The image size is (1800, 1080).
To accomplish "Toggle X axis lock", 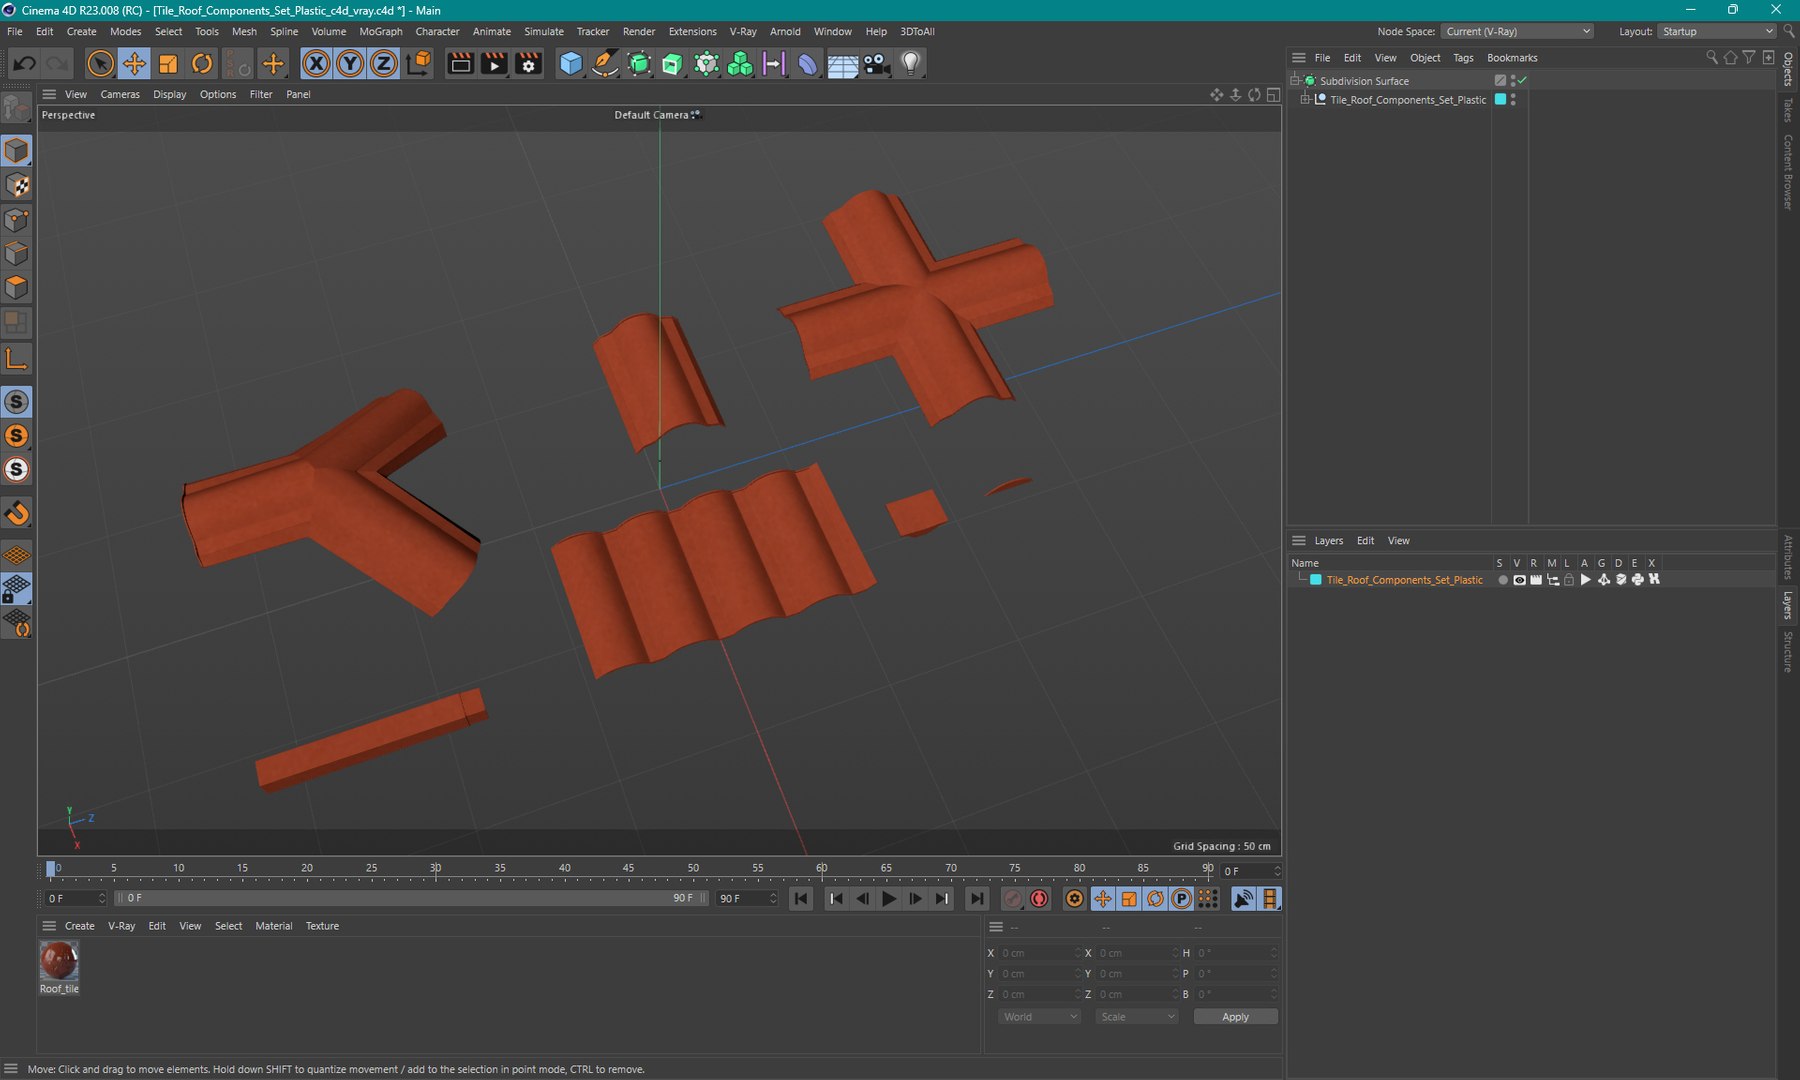I will pos(316,64).
